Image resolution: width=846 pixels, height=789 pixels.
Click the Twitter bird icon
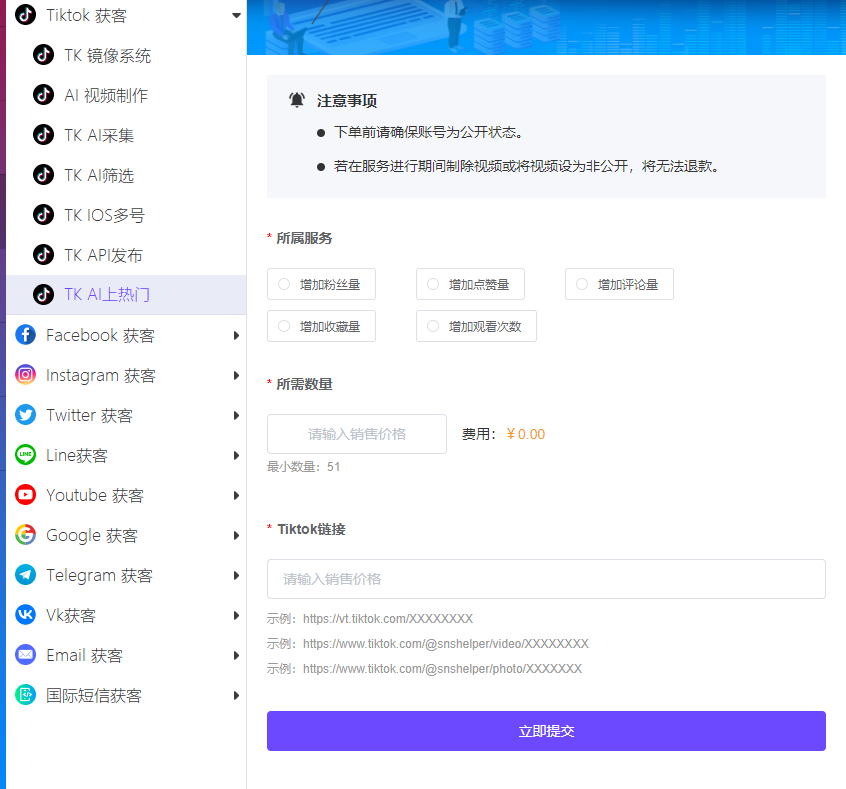25,414
